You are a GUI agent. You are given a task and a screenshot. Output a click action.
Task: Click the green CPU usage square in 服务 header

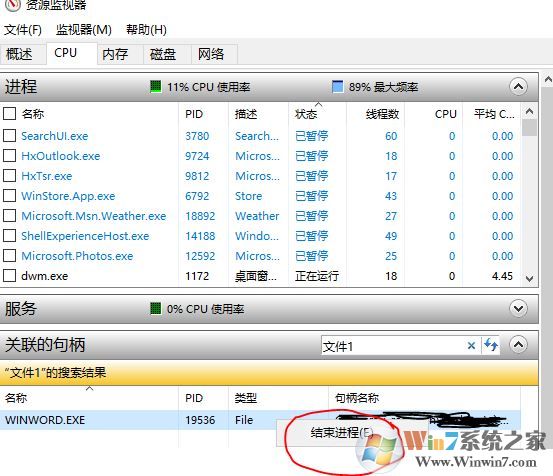(x=156, y=308)
